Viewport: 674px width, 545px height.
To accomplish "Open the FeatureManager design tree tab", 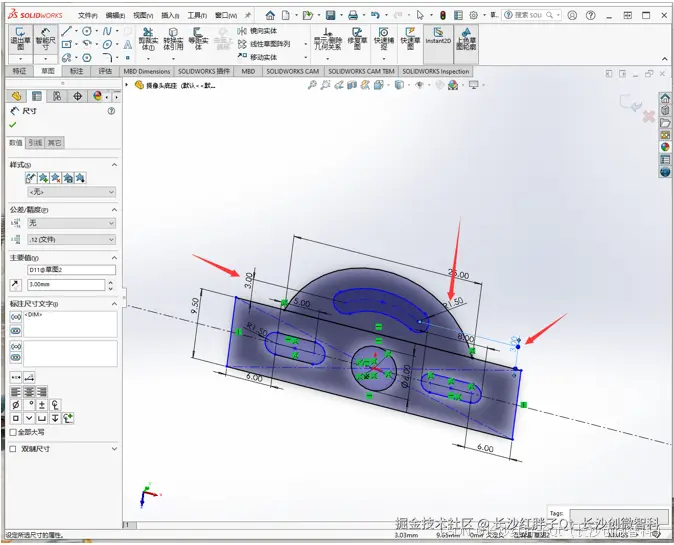I will pyautogui.click(x=16, y=96).
